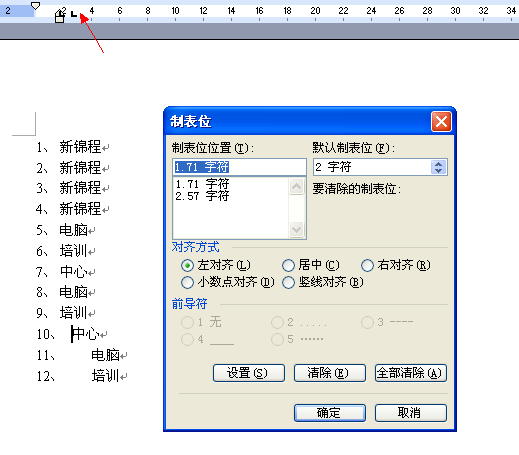519x455 pixels.
Task: Choose leader option 1 无
Action: pos(187,322)
